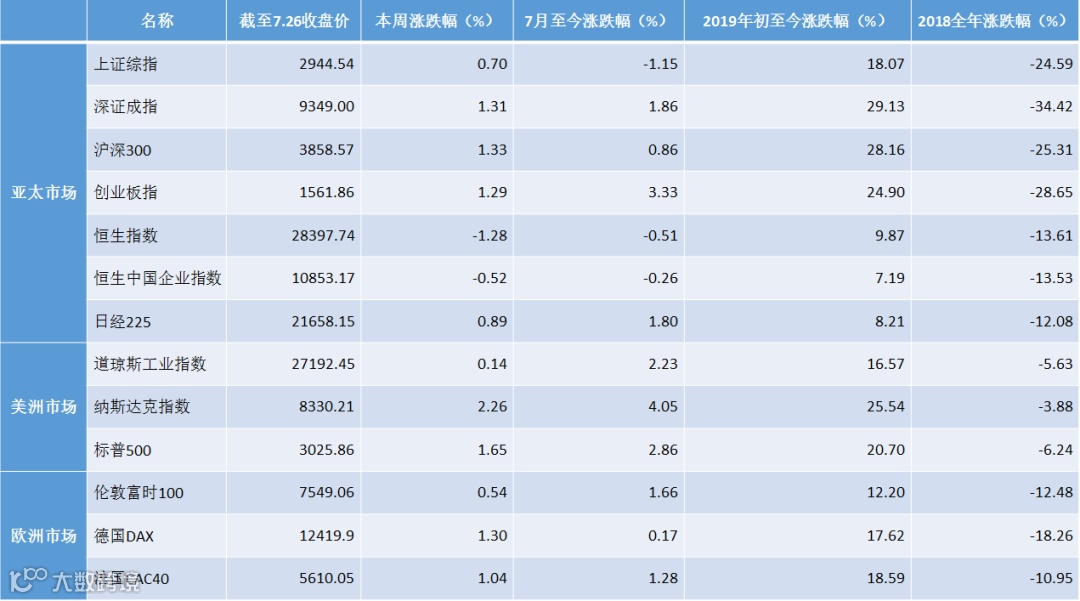Click the 7月至今涨跌幅（%） column header
Viewport: 1080px width, 601px height.
[599, 21]
